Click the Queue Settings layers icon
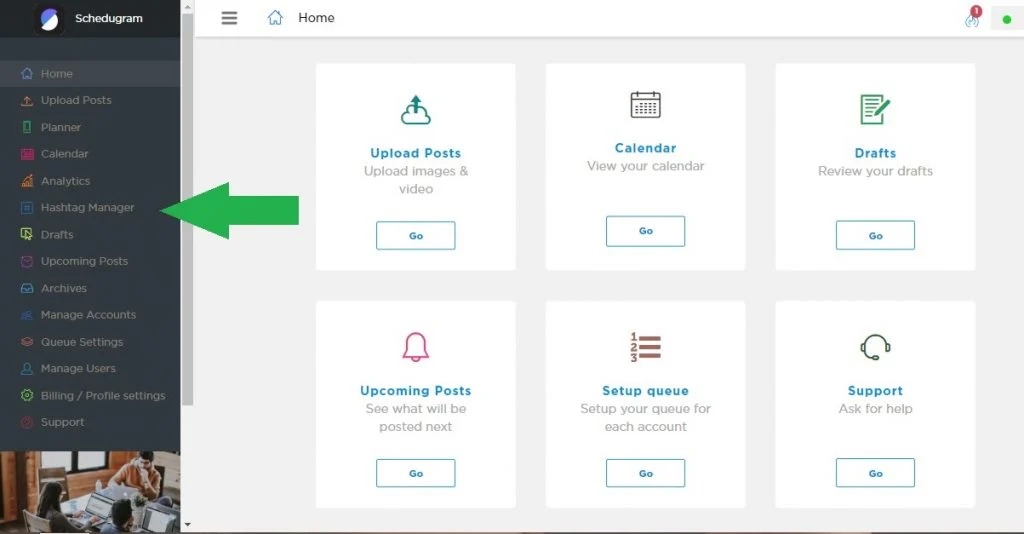The image size is (1024, 534). coord(27,342)
